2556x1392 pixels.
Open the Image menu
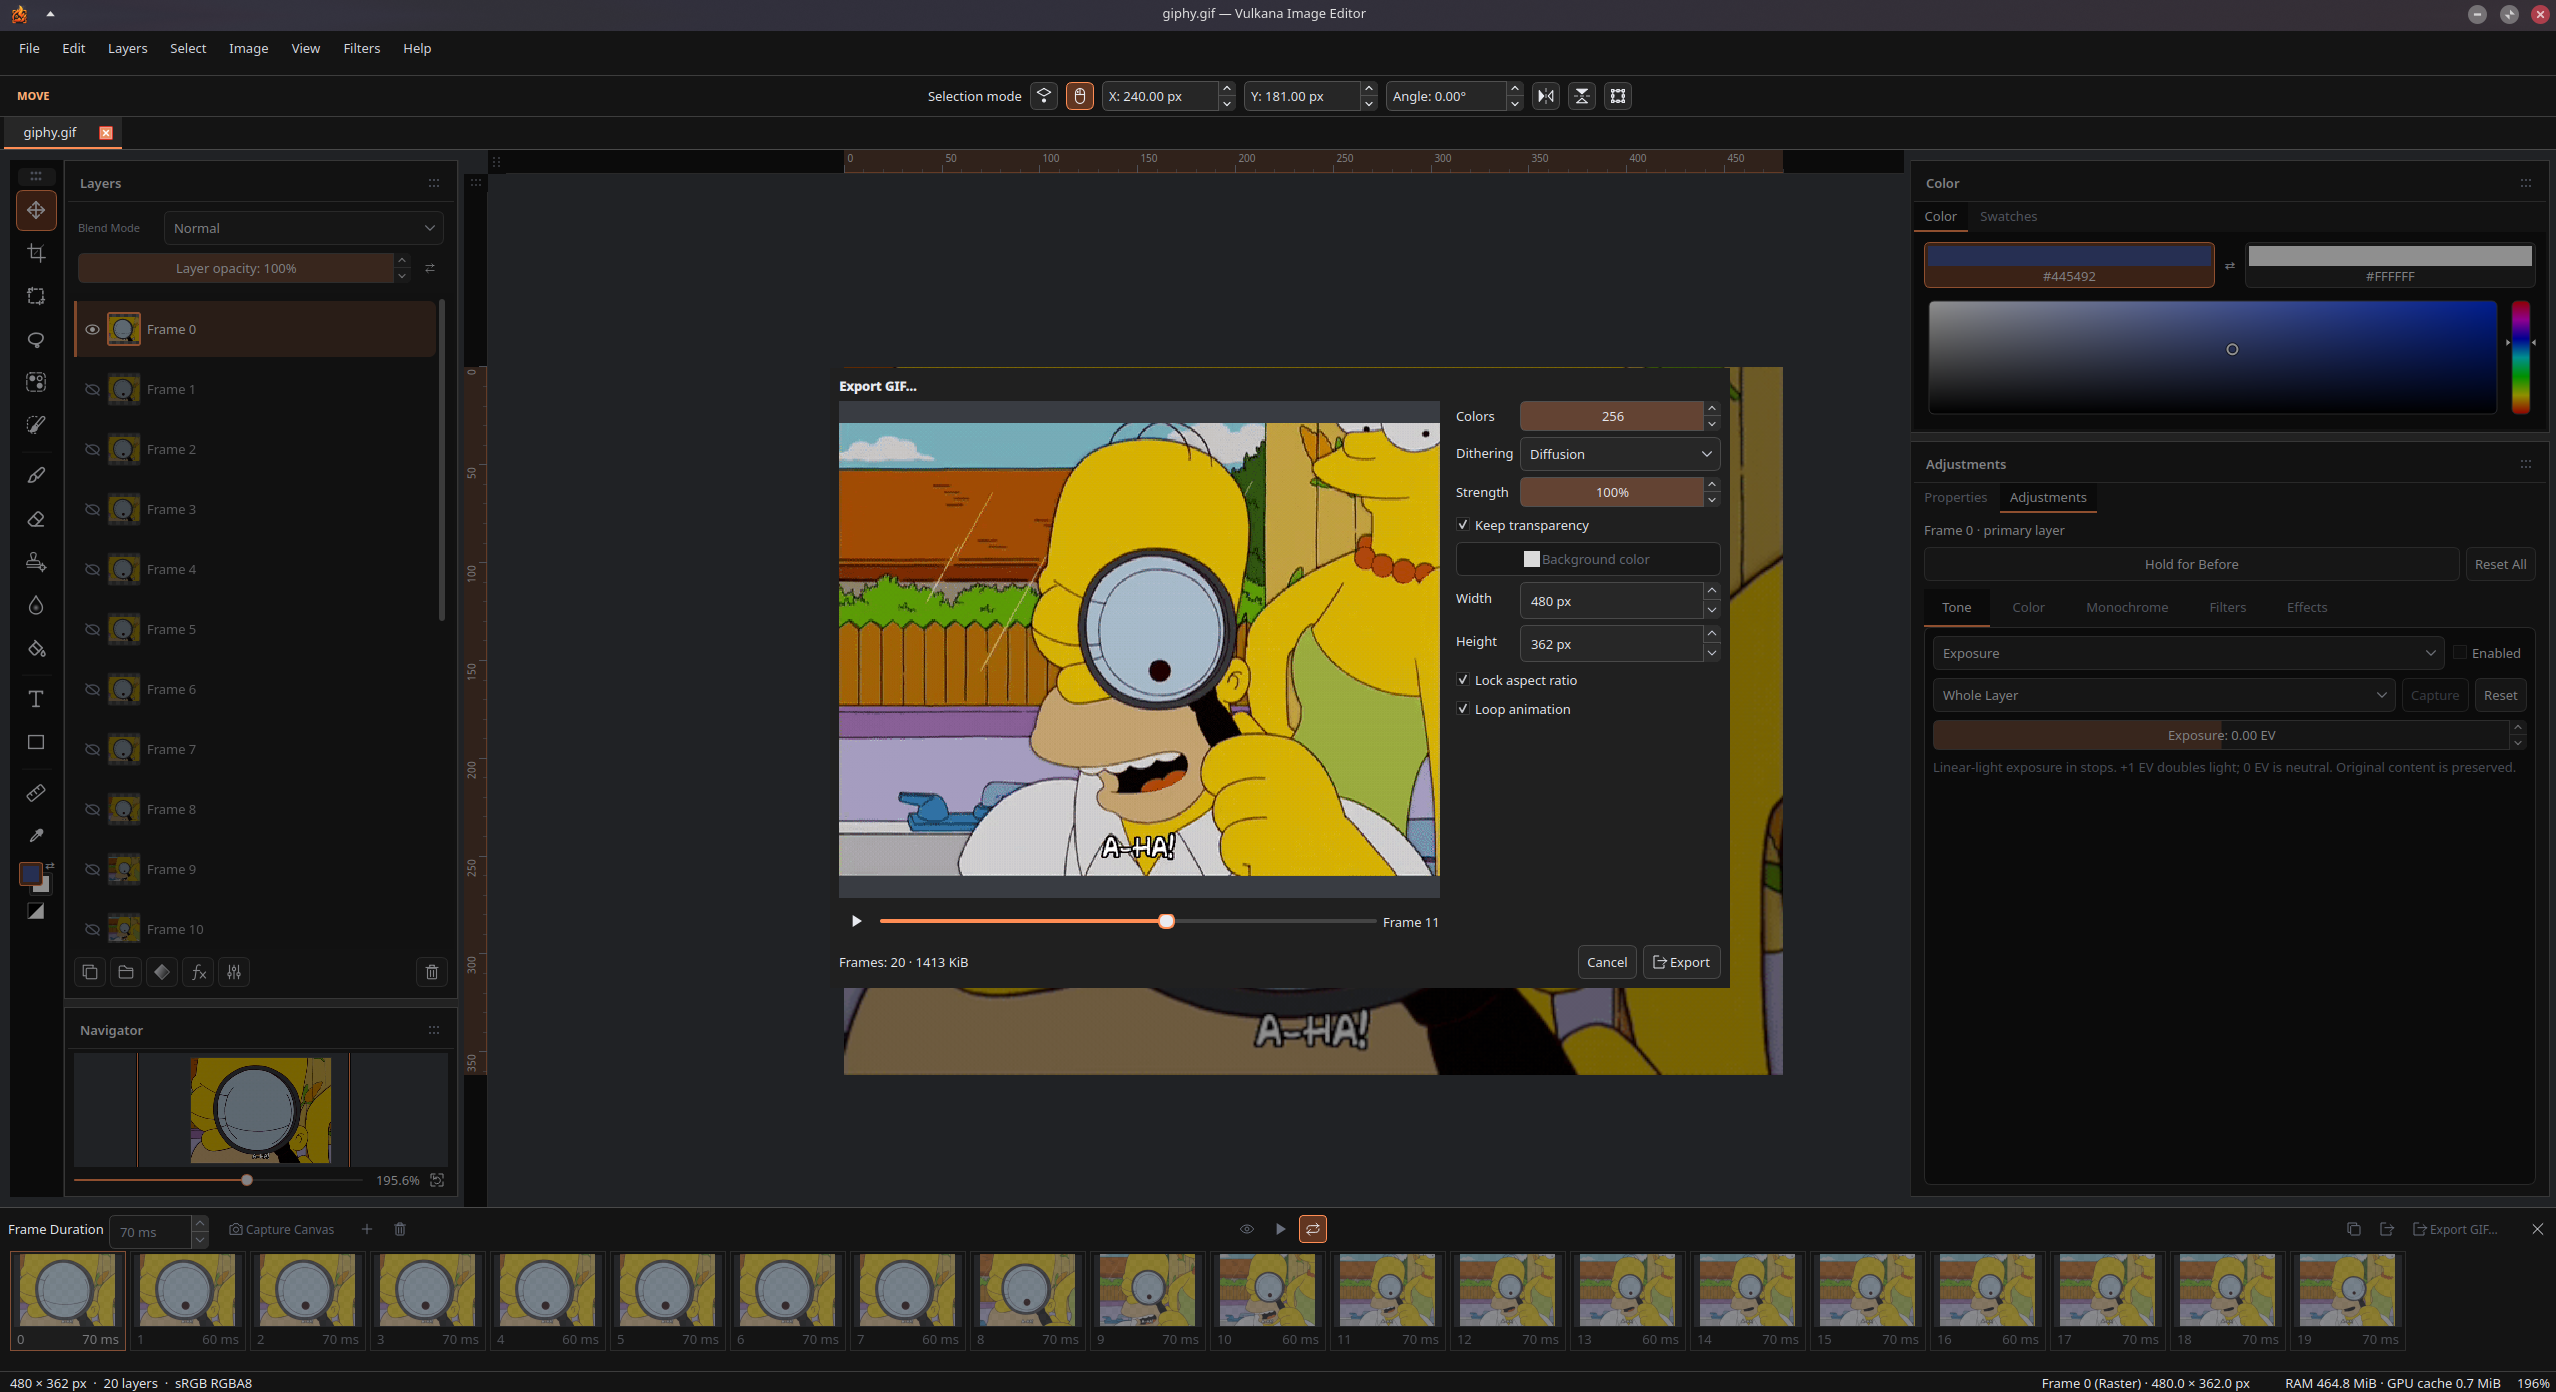click(248, 48)
